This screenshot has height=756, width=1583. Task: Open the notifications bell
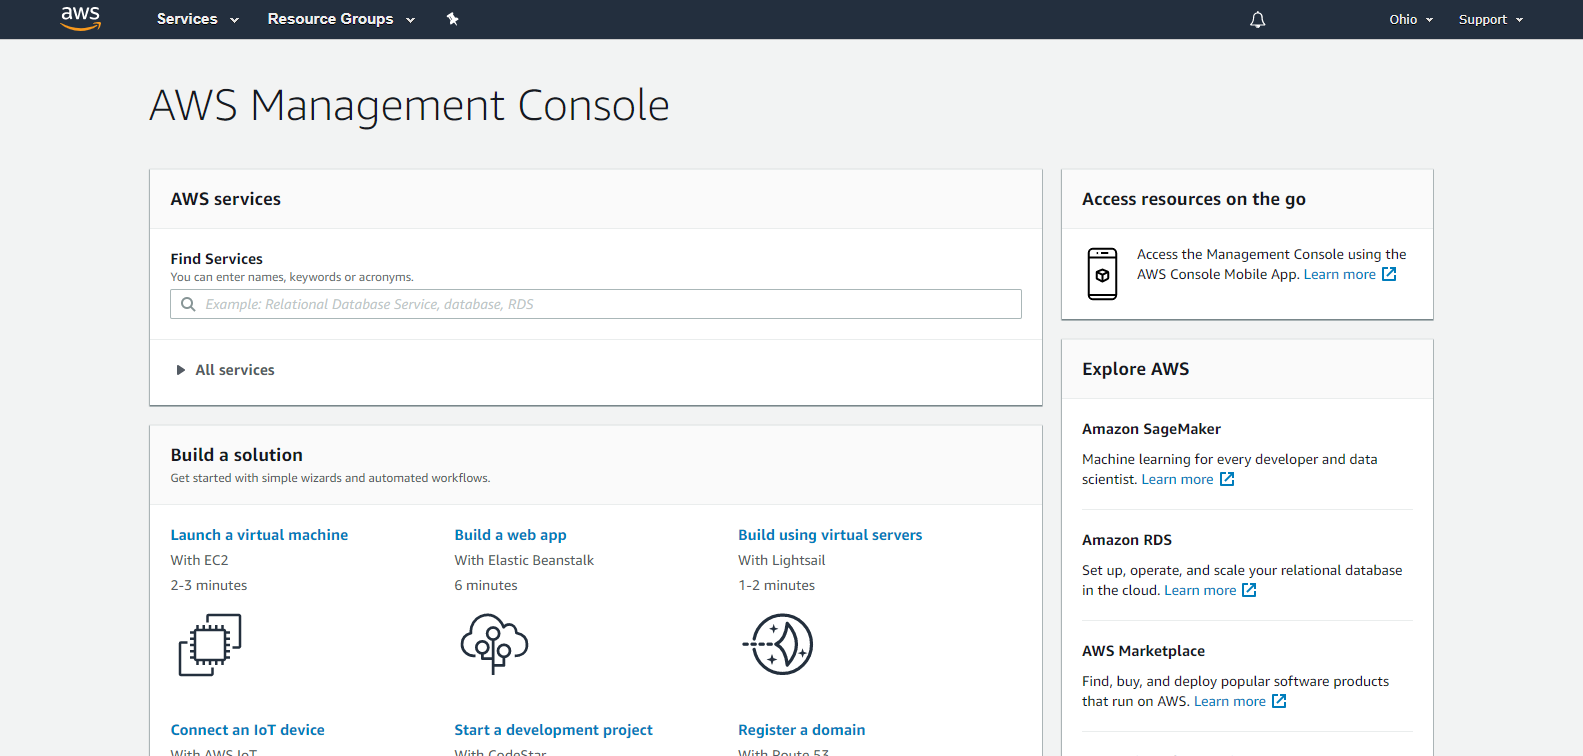tap(1258, 19)
